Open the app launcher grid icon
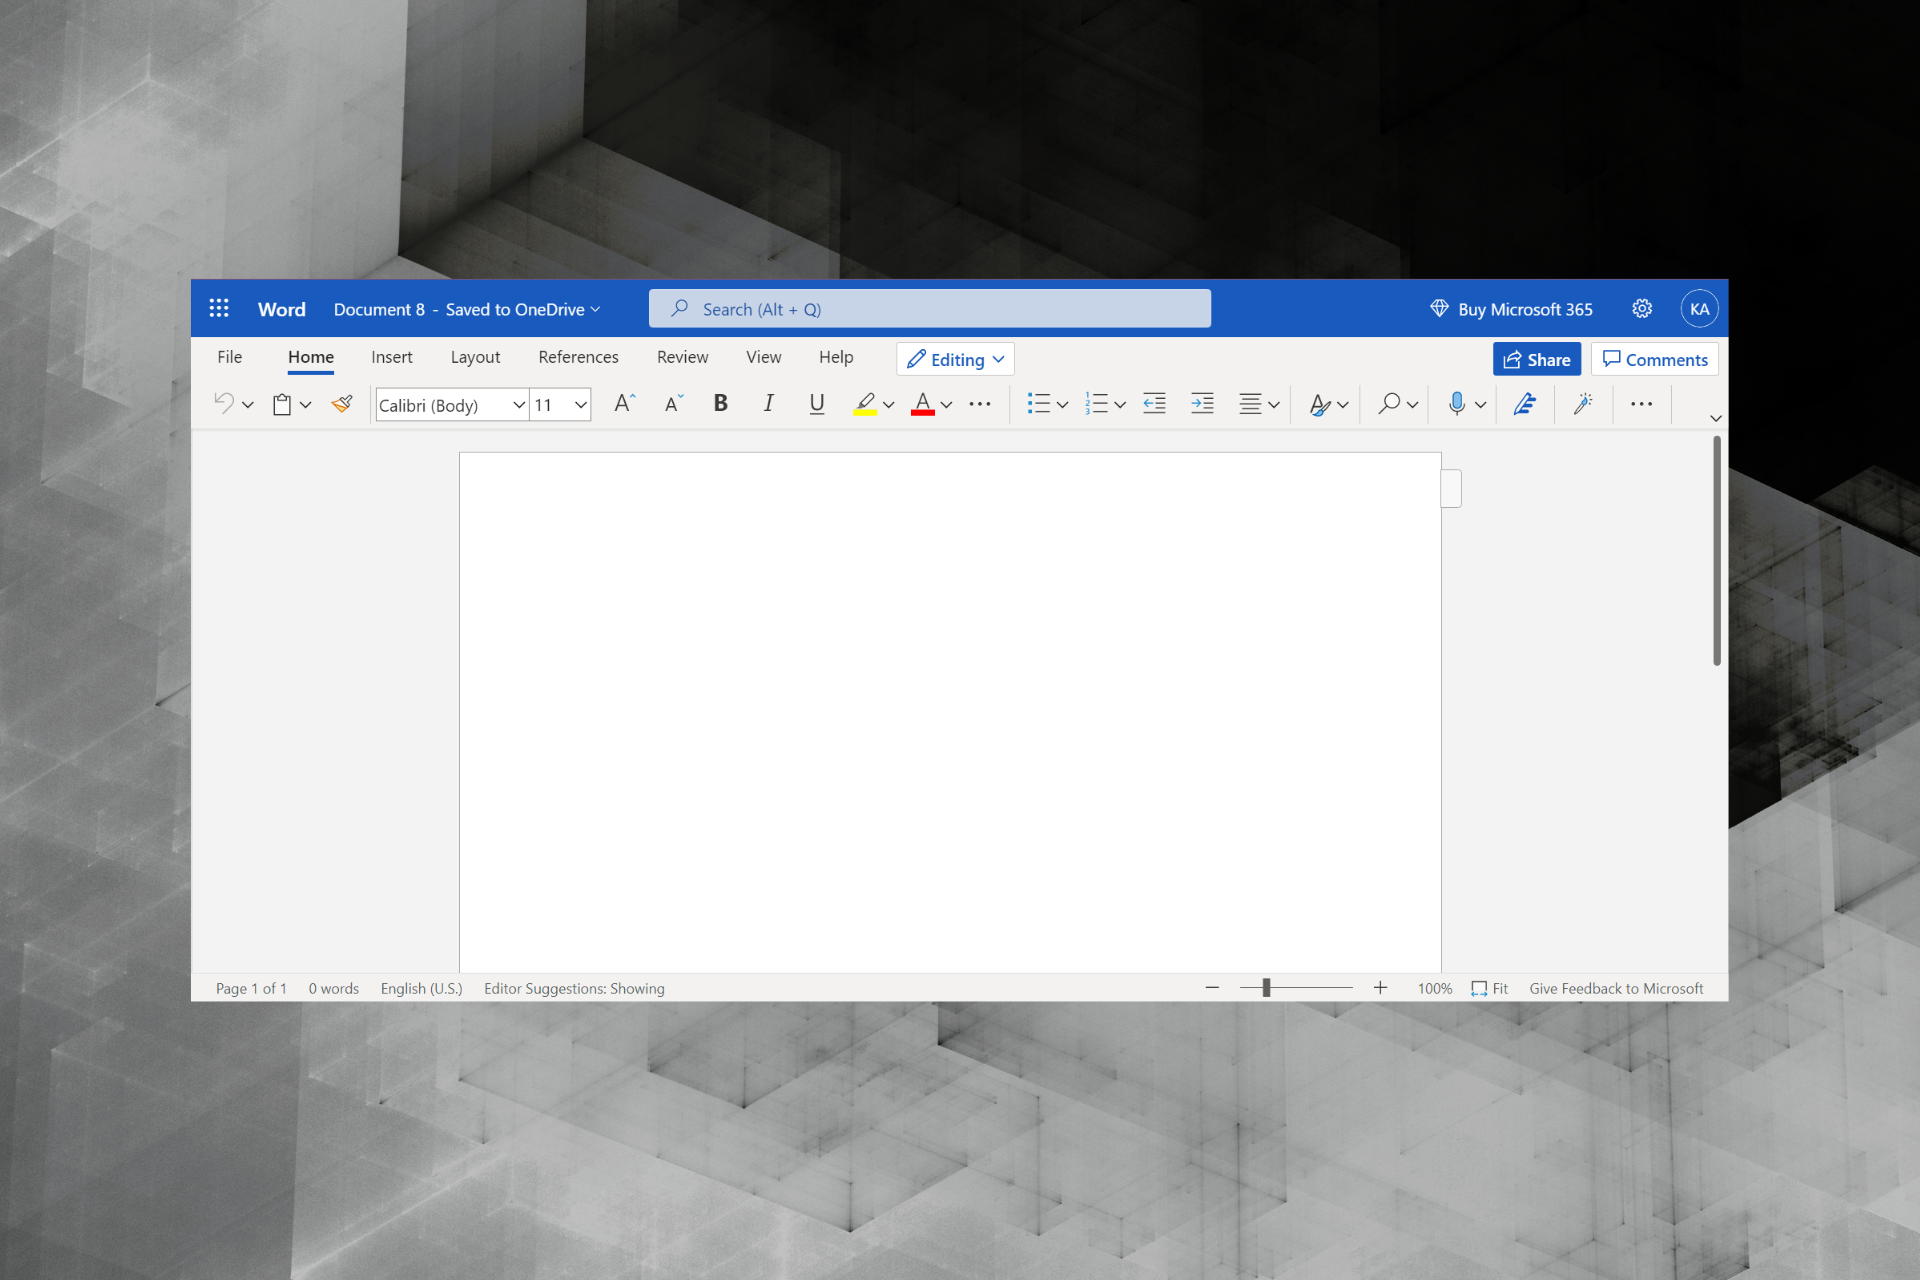 pos(219,309)
